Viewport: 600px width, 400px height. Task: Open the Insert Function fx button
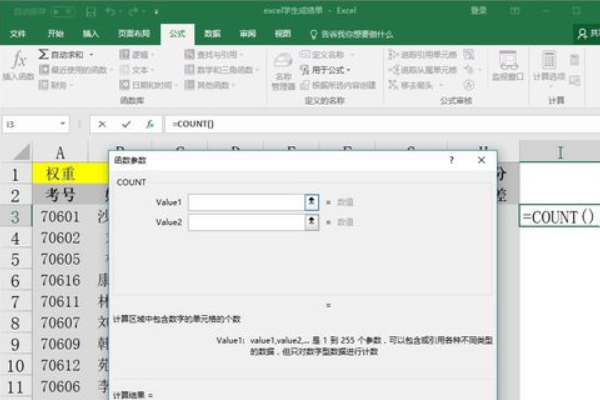point(18,66)
